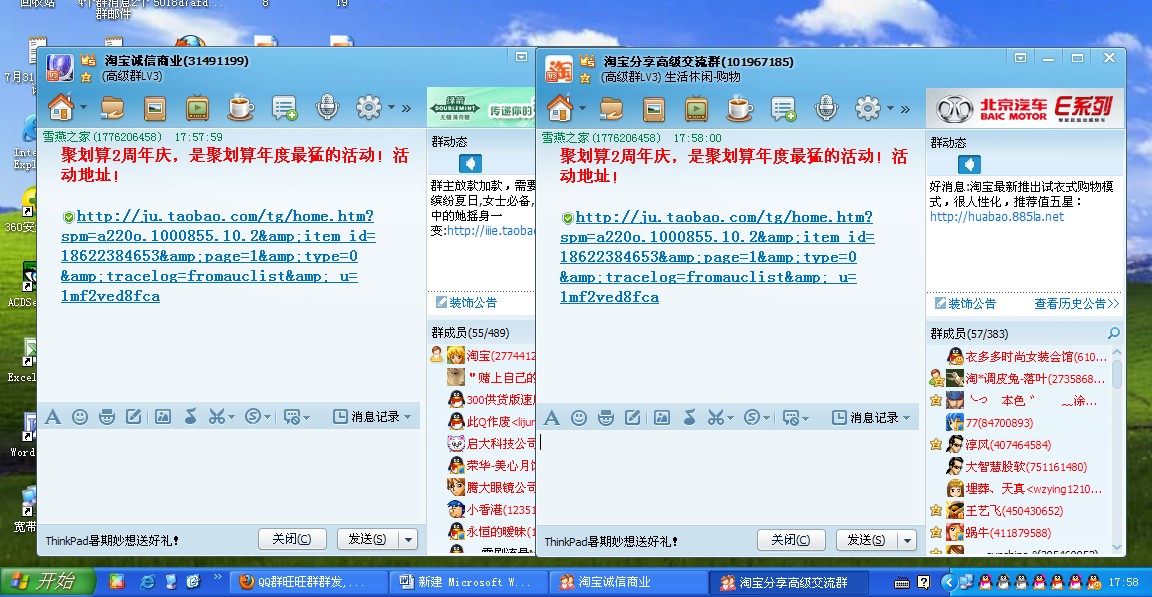Click coffee cup icon in 淘宝诚信商业 window
This screenshot has width=1152, height=597.
click(240, 108)
